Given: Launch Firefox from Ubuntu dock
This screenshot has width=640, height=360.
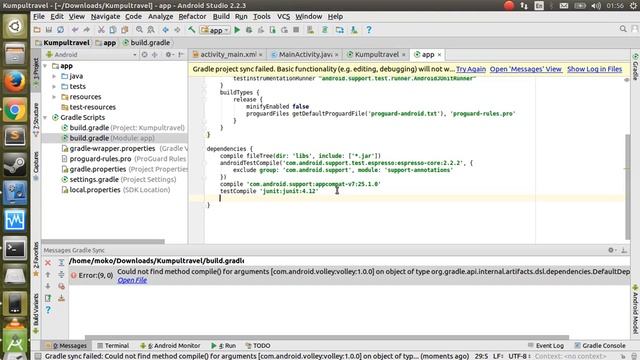Looking at the screenshot, I should click(15, 82).
